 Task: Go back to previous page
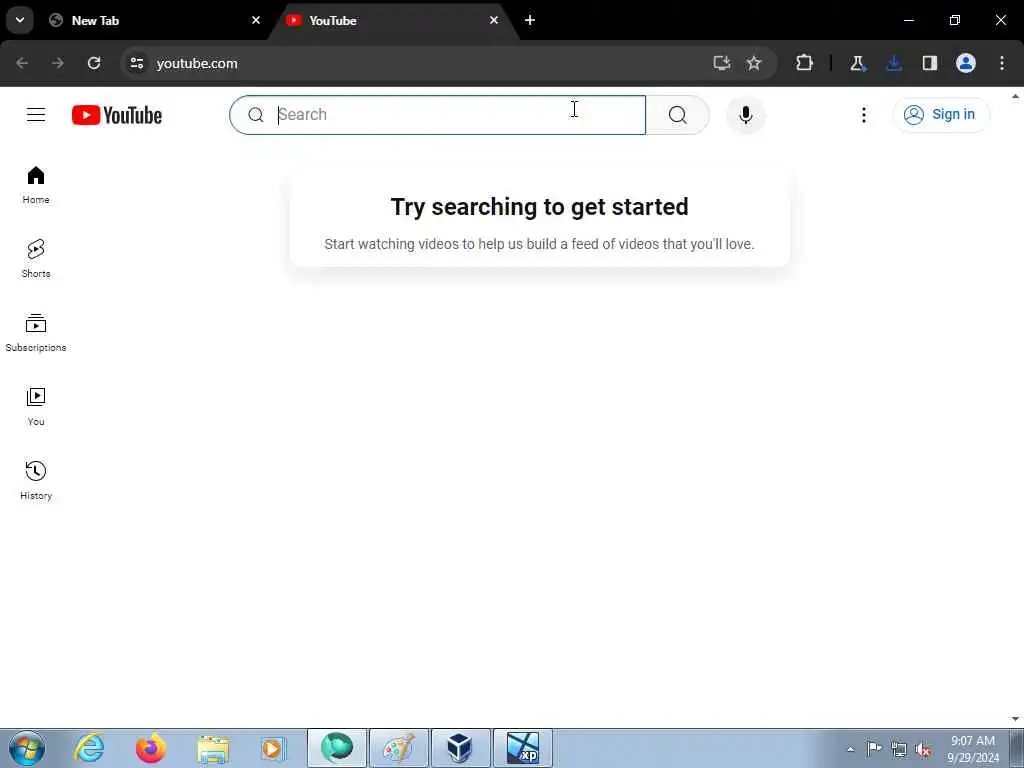(x=22, y=63)
